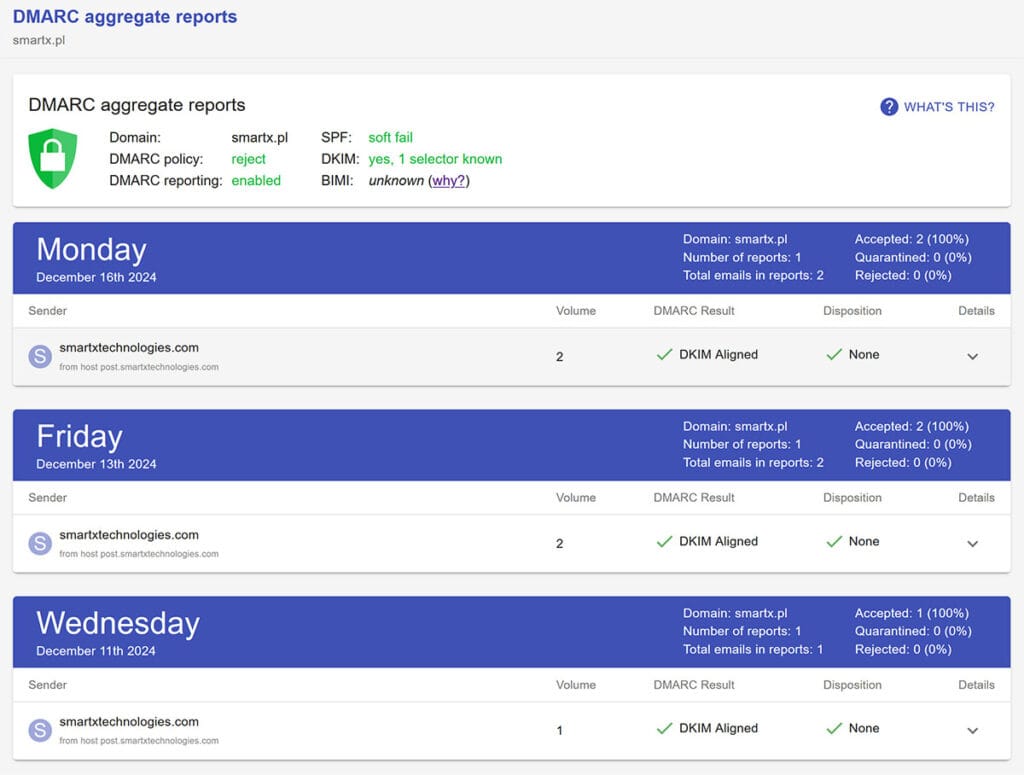Select smartxtechnologies.com sender in Friday's report
The height and width of the screenshot is (775, 1024).
click(x=129, y=535)
